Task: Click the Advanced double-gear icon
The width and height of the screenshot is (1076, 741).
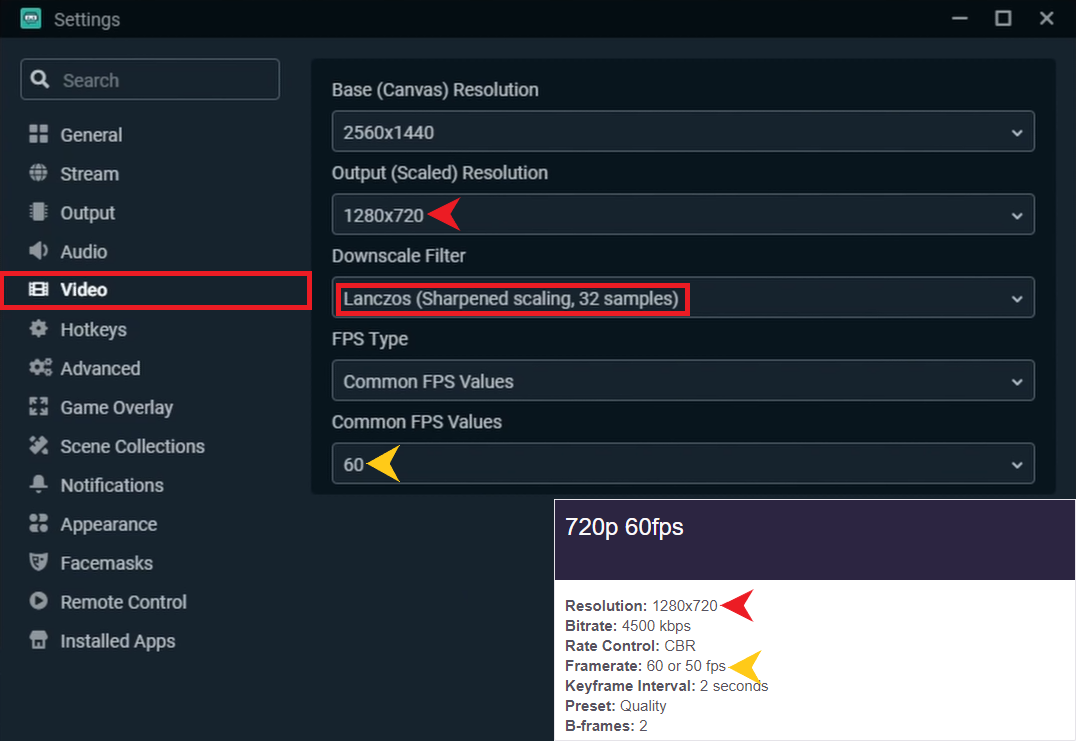Action: click(40, 367)
